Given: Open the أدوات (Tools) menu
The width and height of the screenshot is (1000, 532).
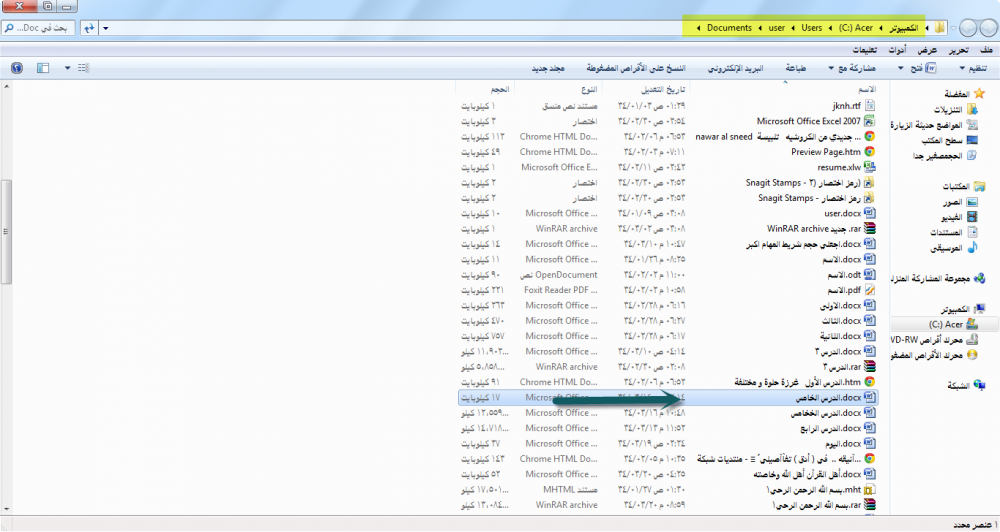Looking at the screenshot, I should click(x=899, y=49).
